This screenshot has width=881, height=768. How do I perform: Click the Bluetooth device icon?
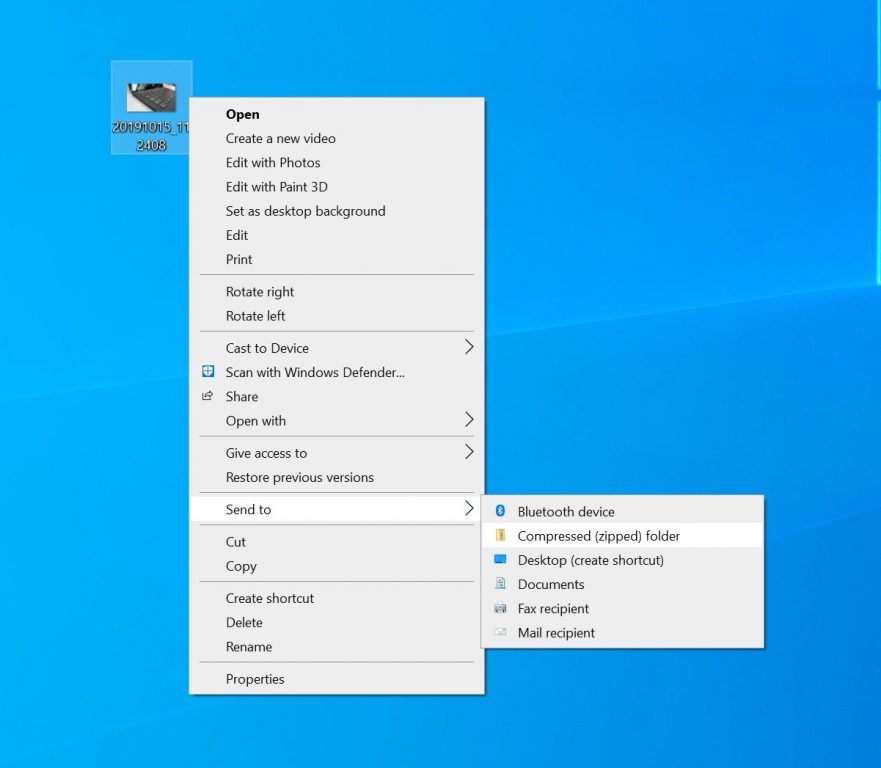click(501, 511)
